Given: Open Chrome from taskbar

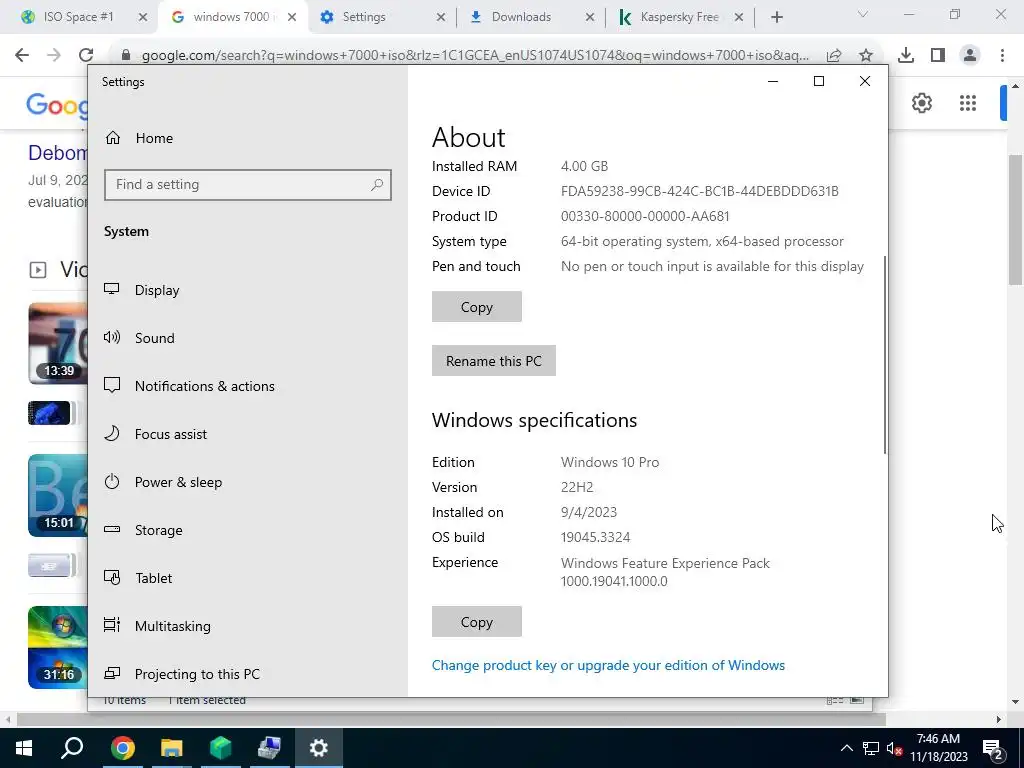Looking at the screenshot, I should [122, 748].
